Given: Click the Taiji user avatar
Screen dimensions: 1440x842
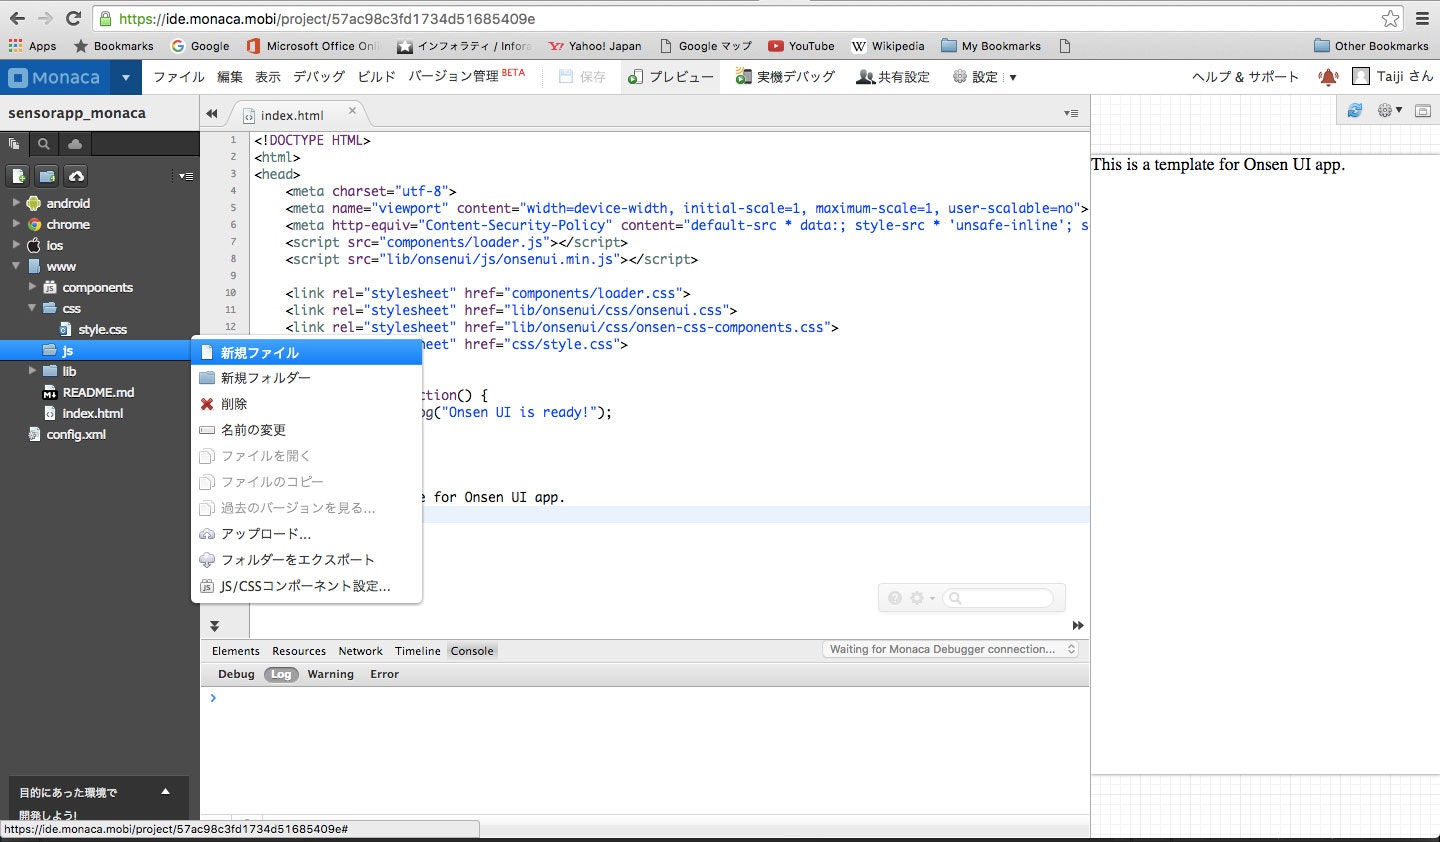Looking at the screenshot, I should pyautogui.click(x=1360, y=76).
